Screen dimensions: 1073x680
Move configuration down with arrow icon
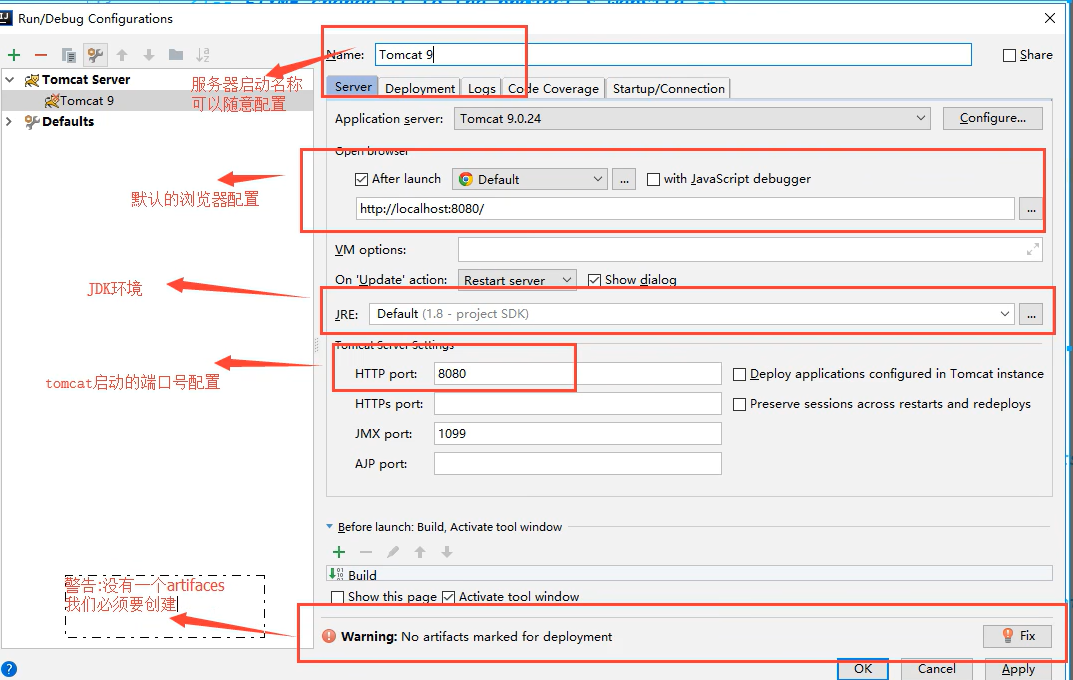tap(148, 55)
